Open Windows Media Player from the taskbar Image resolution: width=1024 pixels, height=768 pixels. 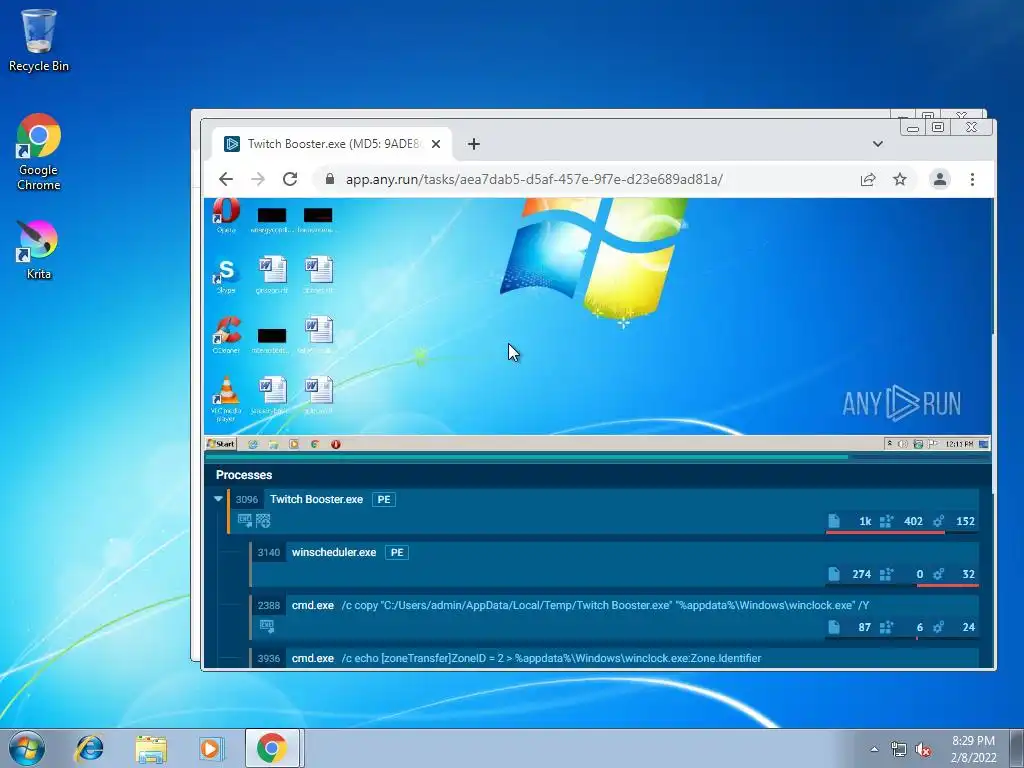[x=211, y=748]
